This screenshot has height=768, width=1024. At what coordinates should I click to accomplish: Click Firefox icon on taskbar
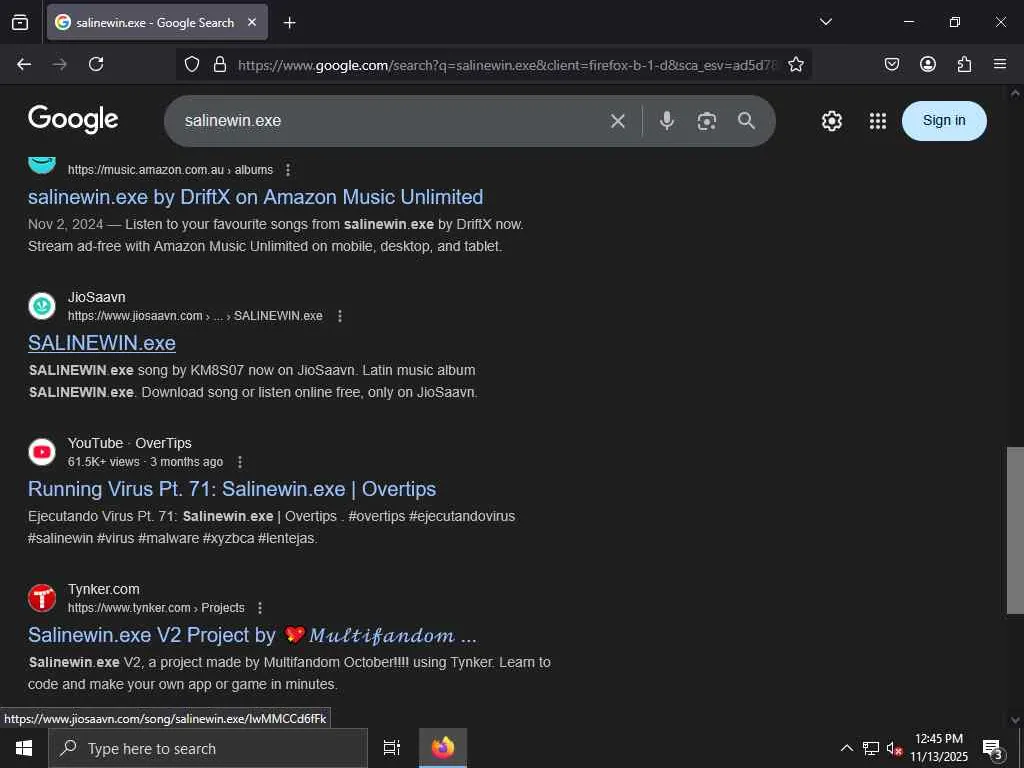click(443, 748)
